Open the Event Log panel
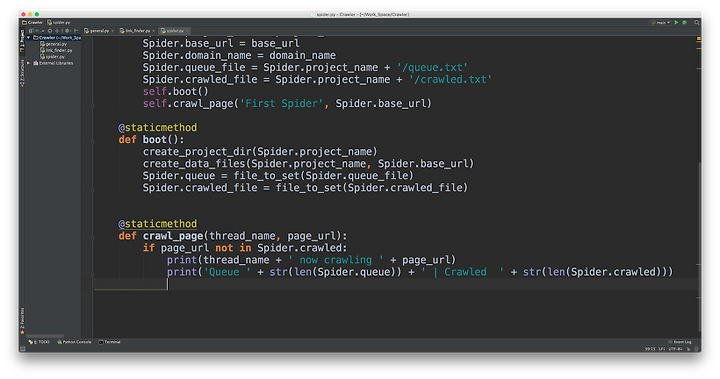Viewport: 720px width, 379px height. tap(680, 342)
